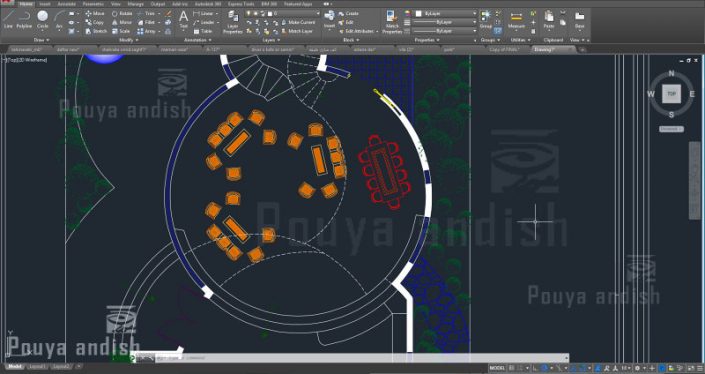Expand the Draw panel arrow
This screenshot has width=705, height=374.
(x=48, y=40)
